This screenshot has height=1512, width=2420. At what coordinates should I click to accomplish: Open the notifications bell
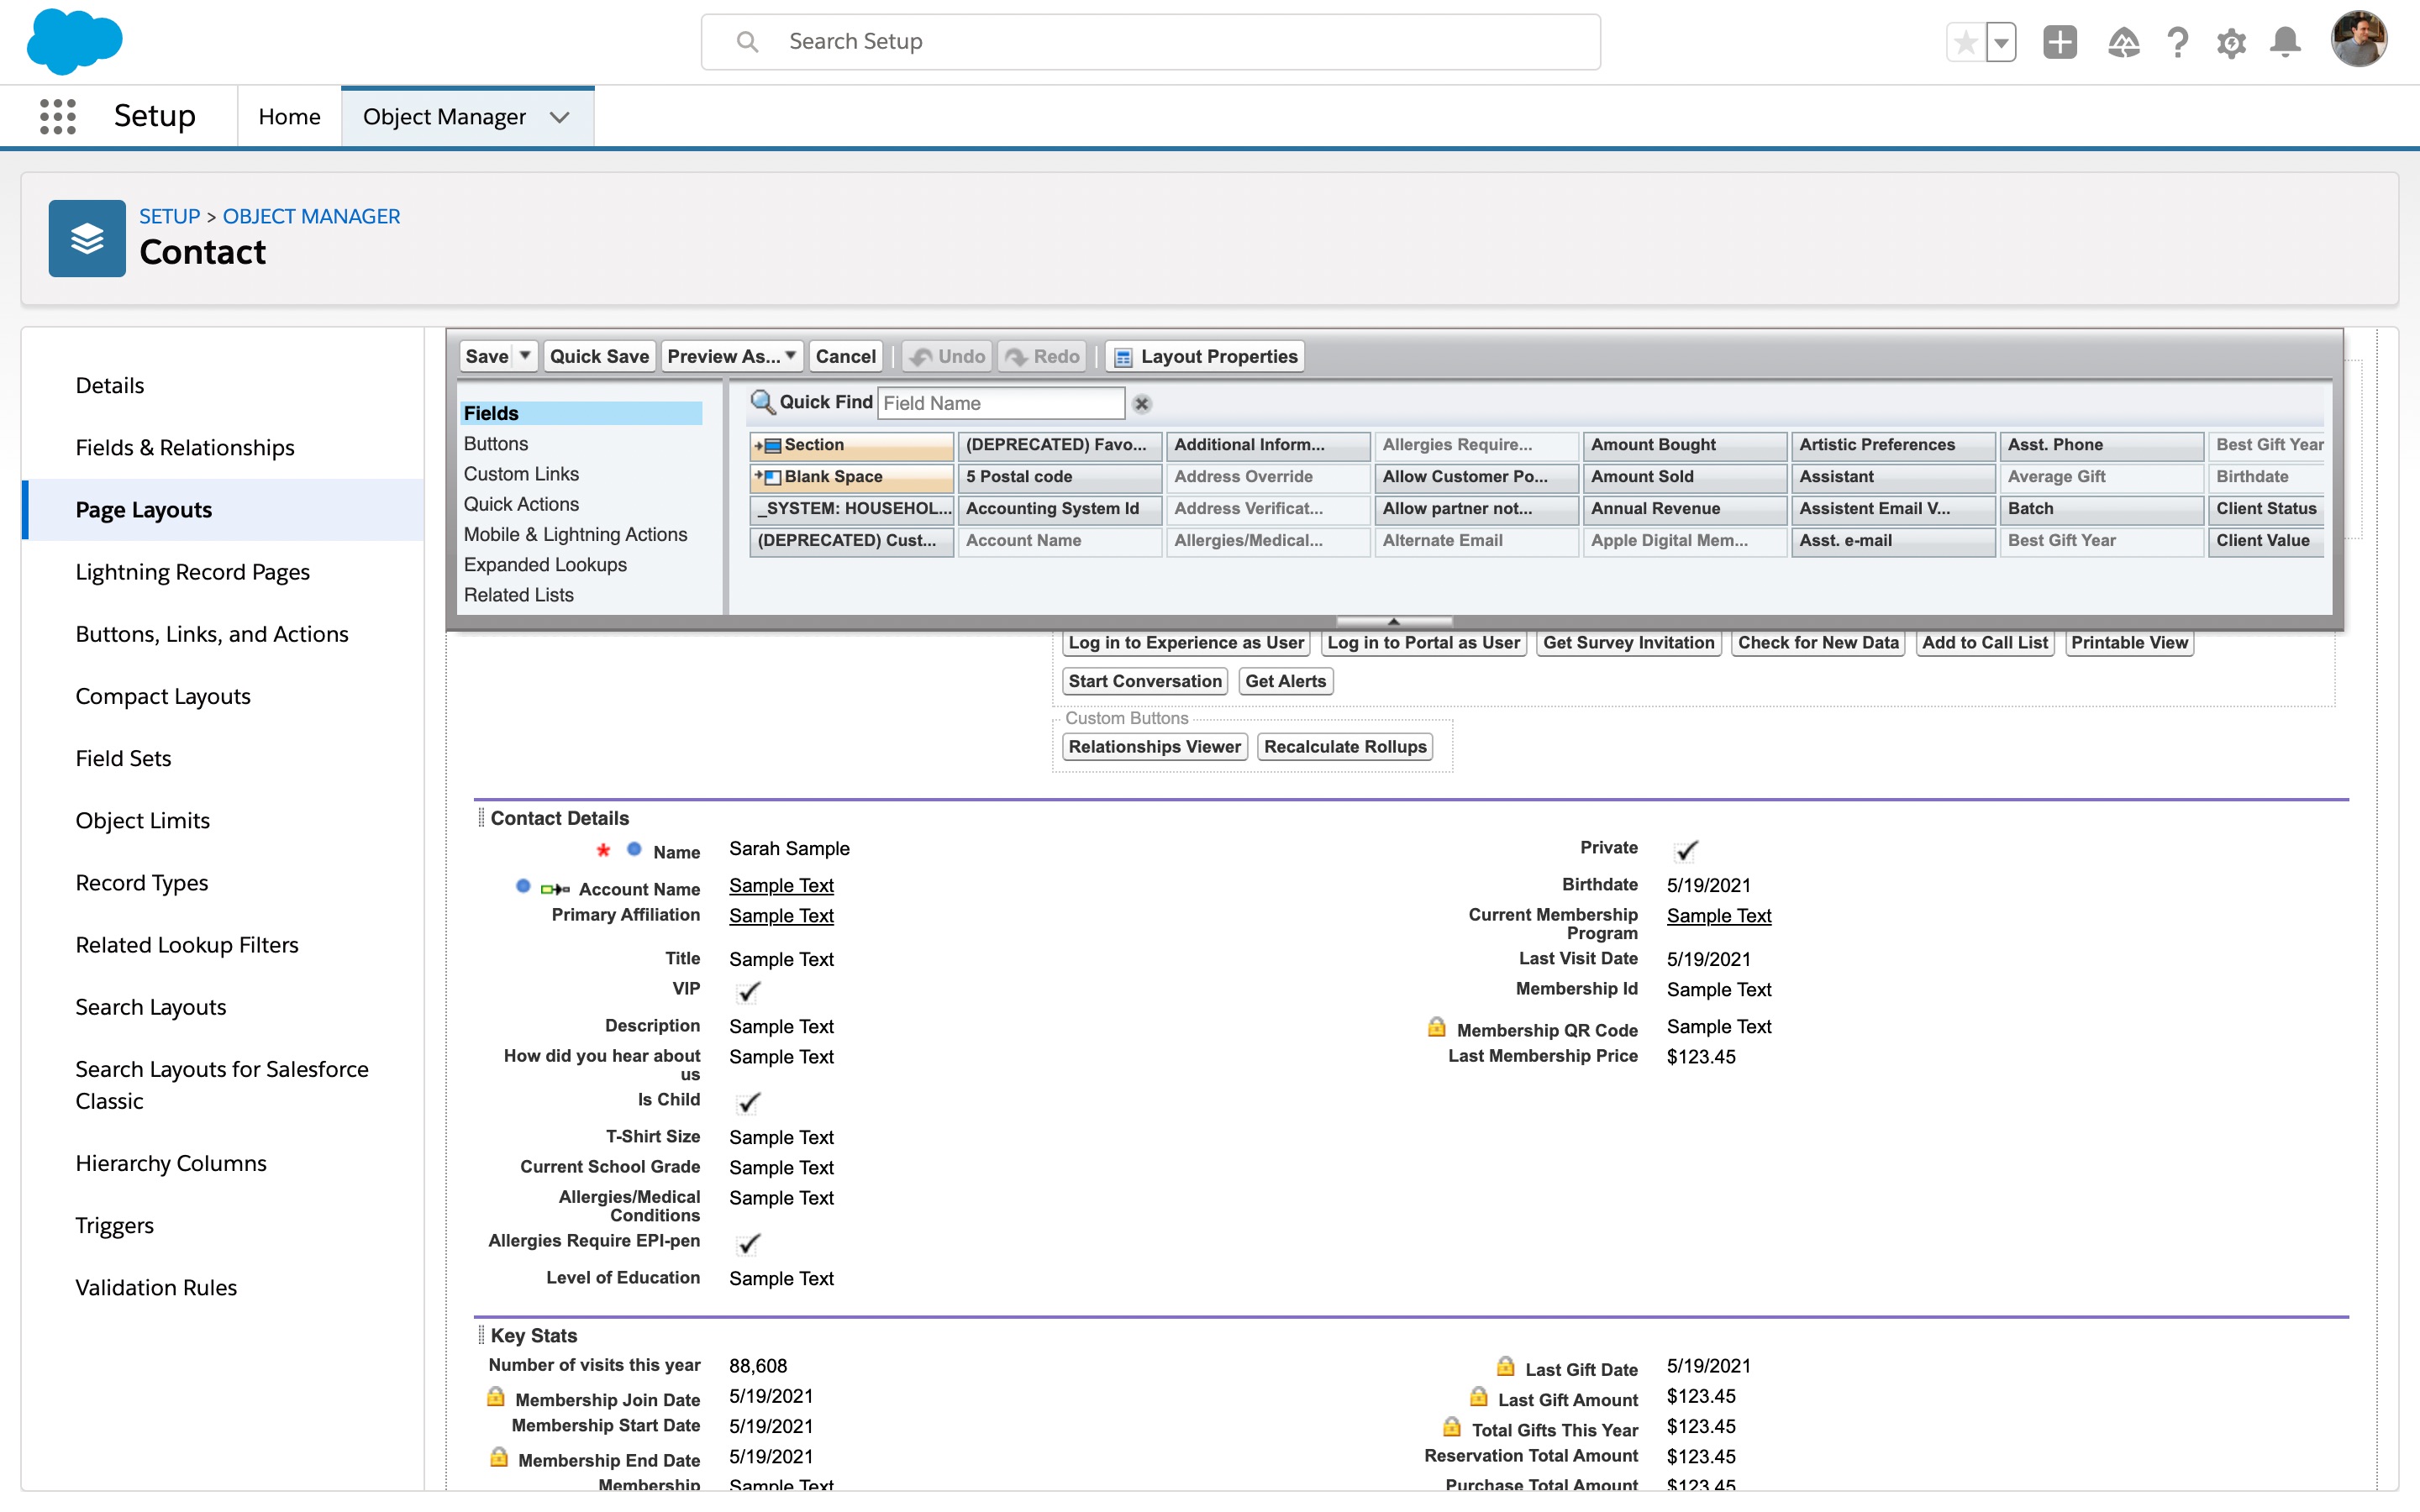click(2286, 42)
